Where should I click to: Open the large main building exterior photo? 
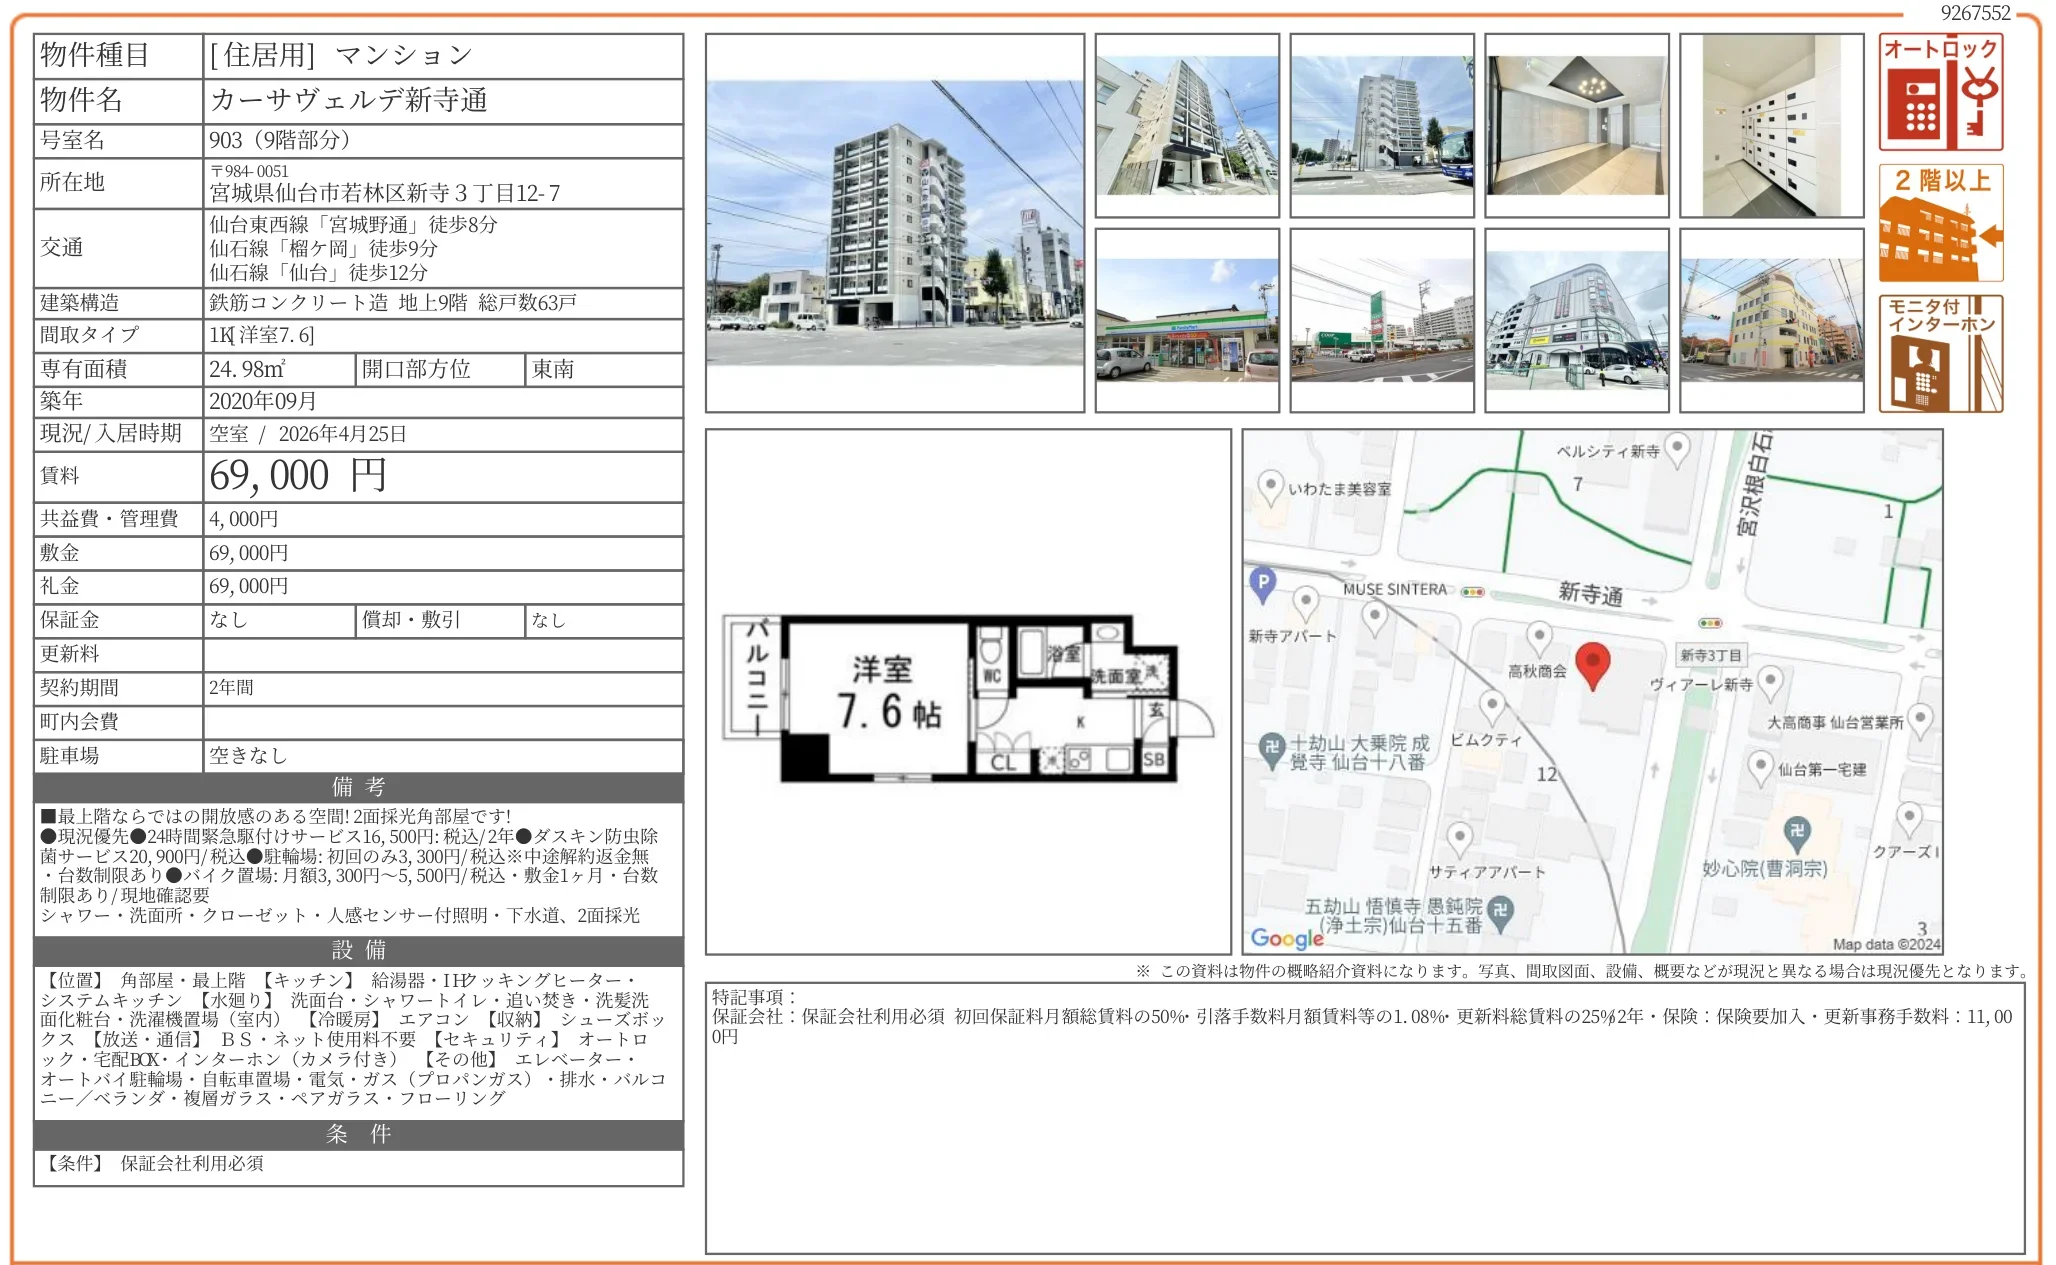point(895,223)
